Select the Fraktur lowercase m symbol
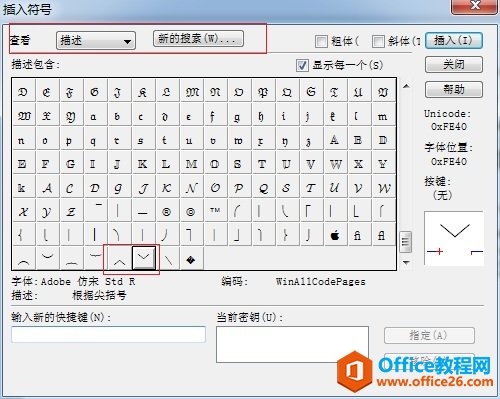 (x=382, y=116)
